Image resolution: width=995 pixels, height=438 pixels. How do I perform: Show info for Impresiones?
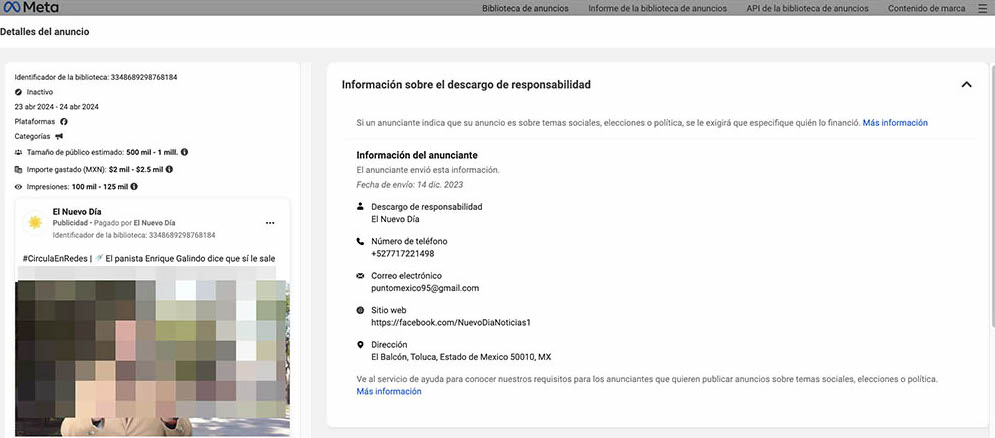tap(134, 187)
